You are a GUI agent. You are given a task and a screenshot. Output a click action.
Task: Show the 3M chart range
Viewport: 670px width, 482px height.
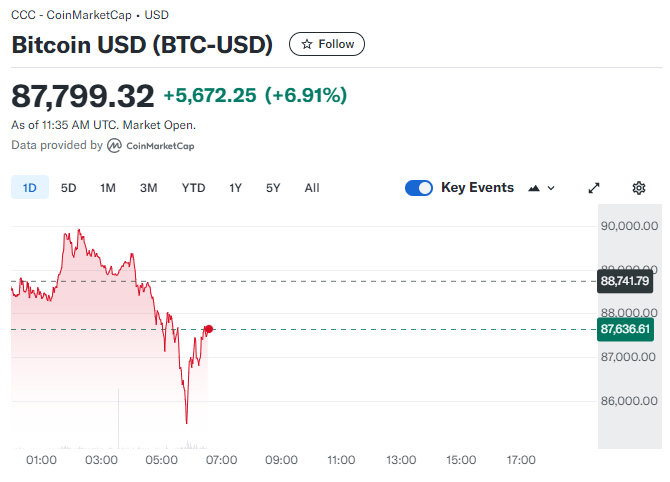pyautogui.click(x=148, y=188)
